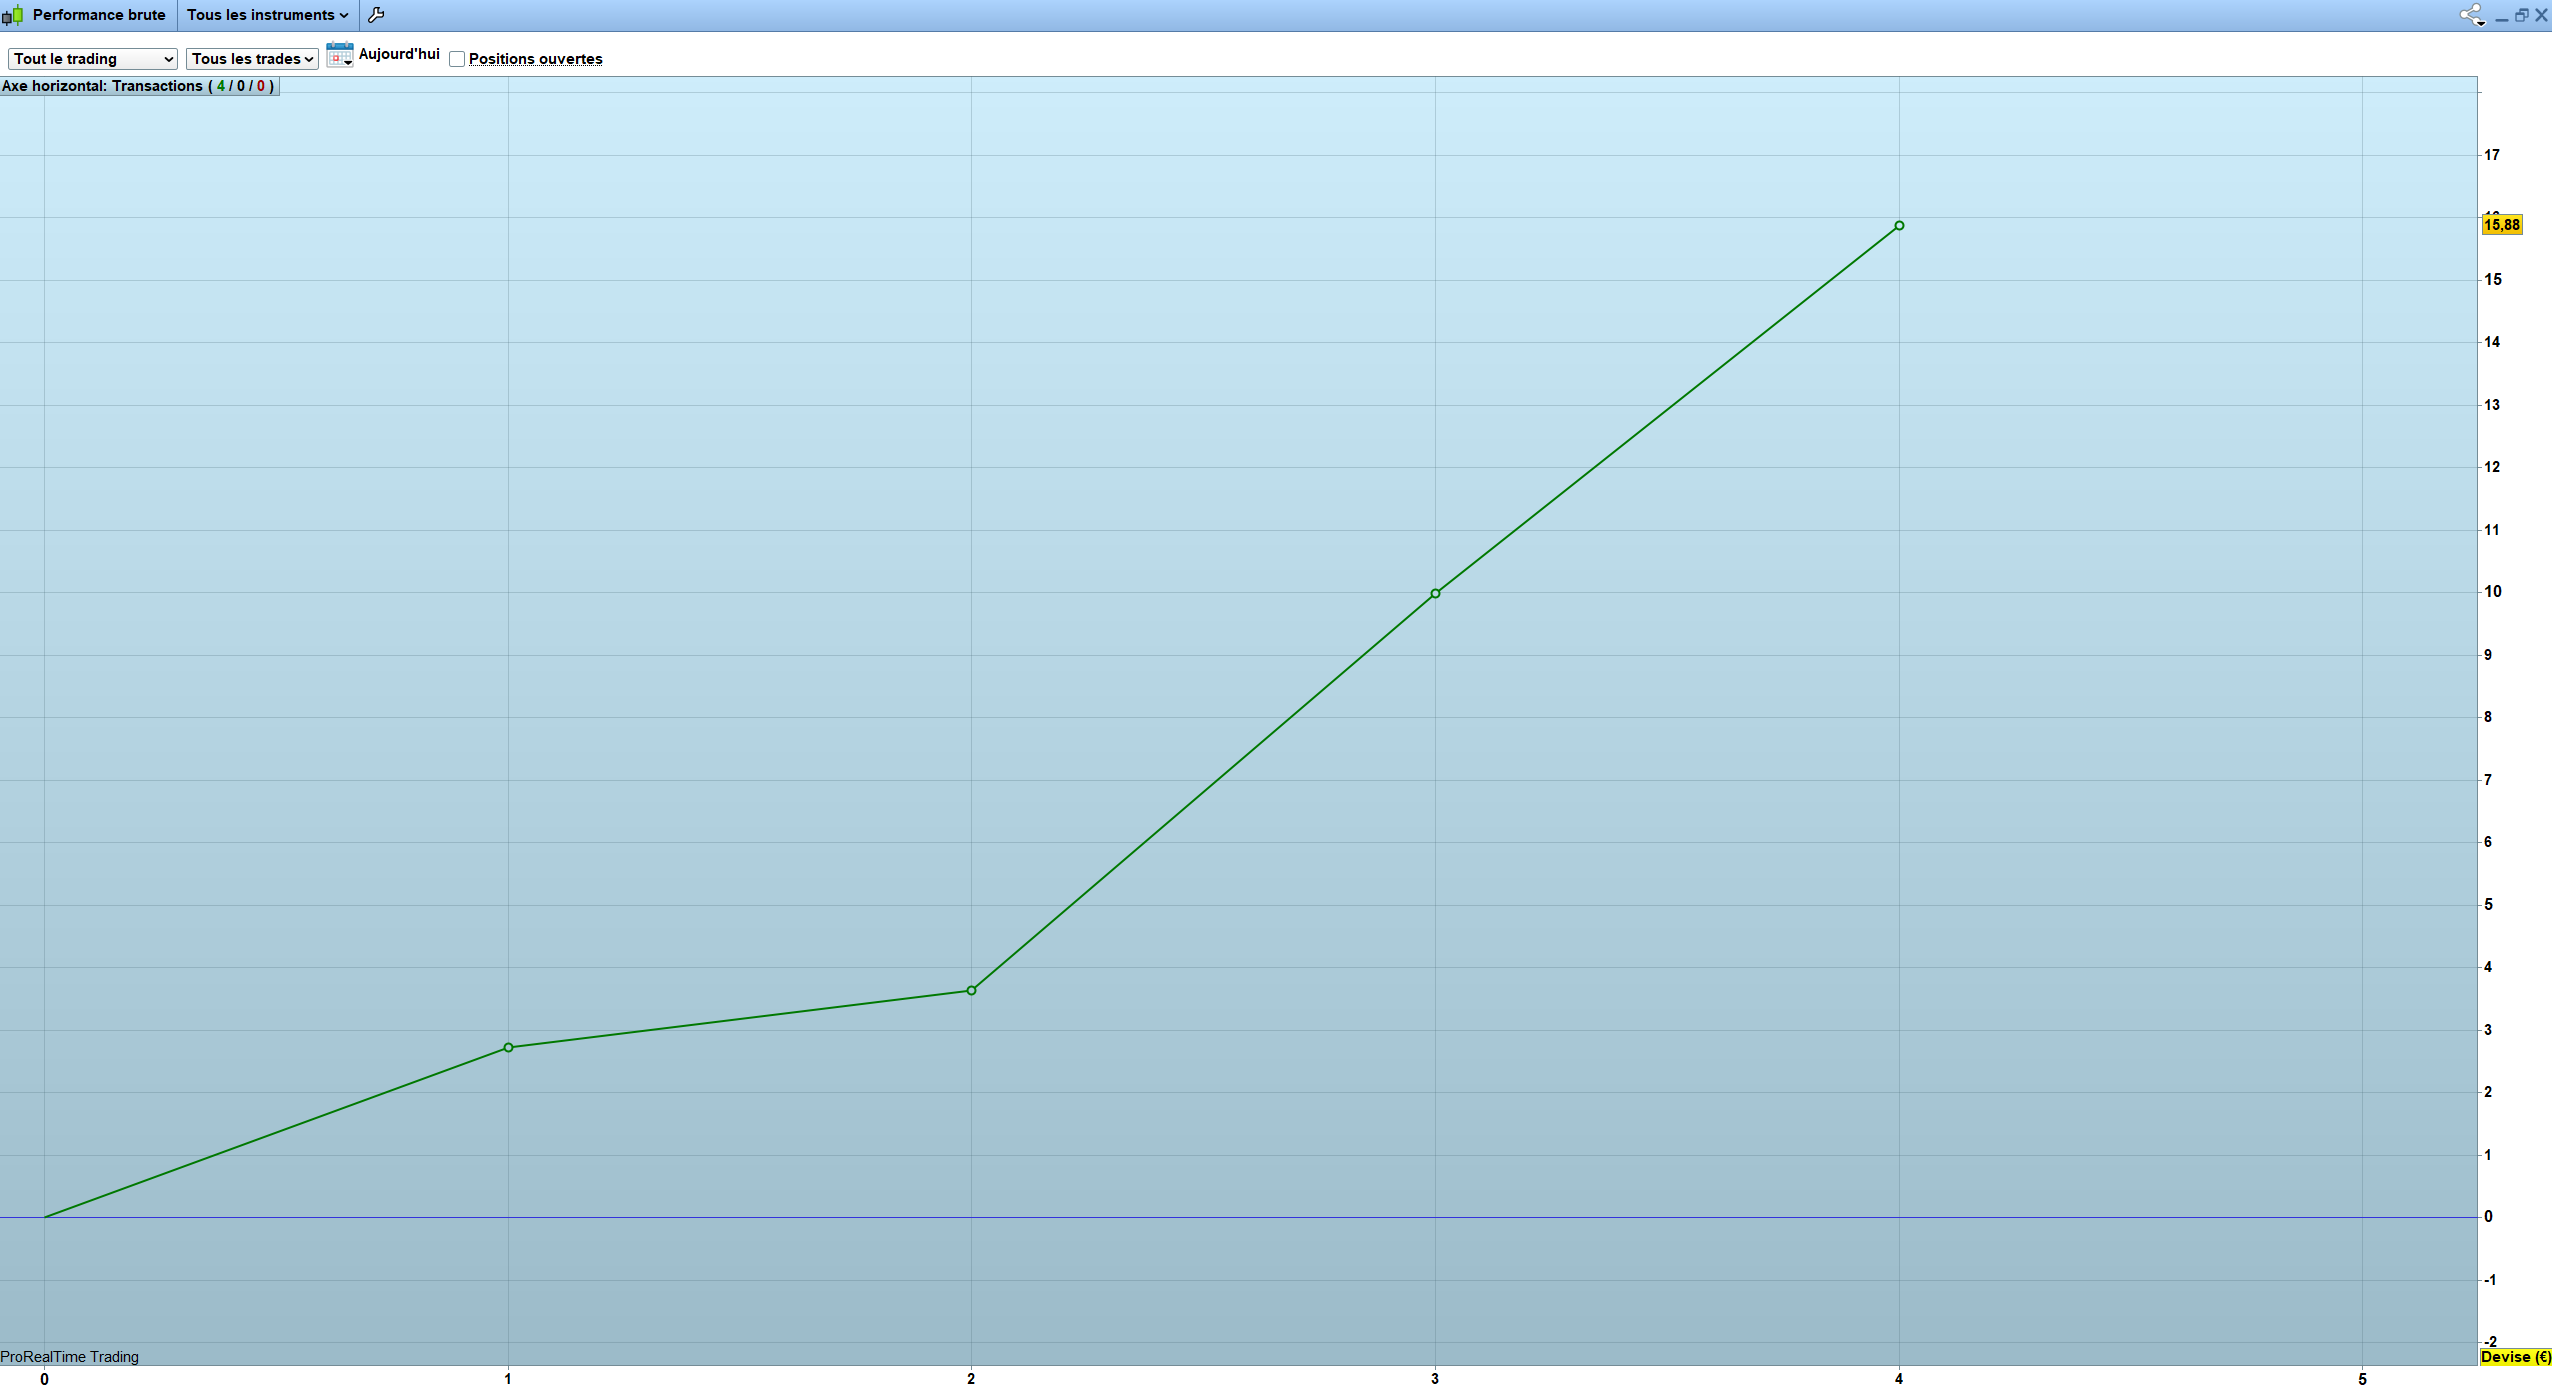Screen dimensions: 2552x1388
Task: Expand the Tout le trading dropdown
Action: (x=93, y=59)
